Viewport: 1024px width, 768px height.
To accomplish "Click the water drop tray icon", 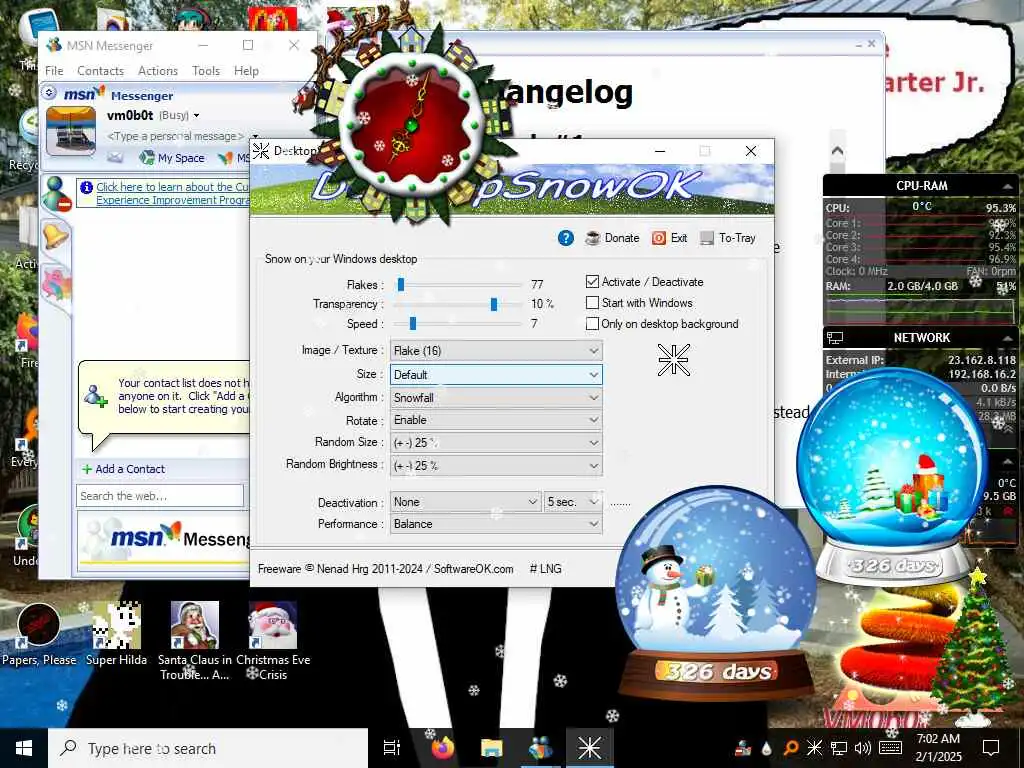I will point(767,748).
